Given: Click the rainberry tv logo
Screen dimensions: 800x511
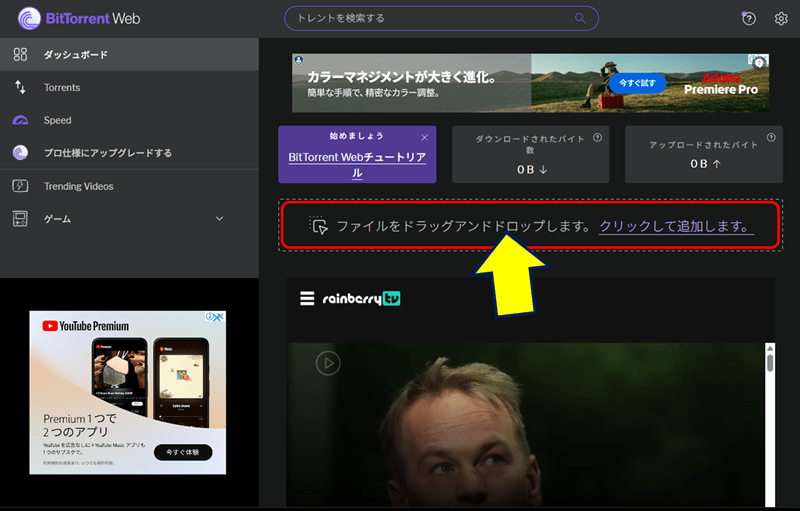Looking at the screenshot, I should coord(361,298).
